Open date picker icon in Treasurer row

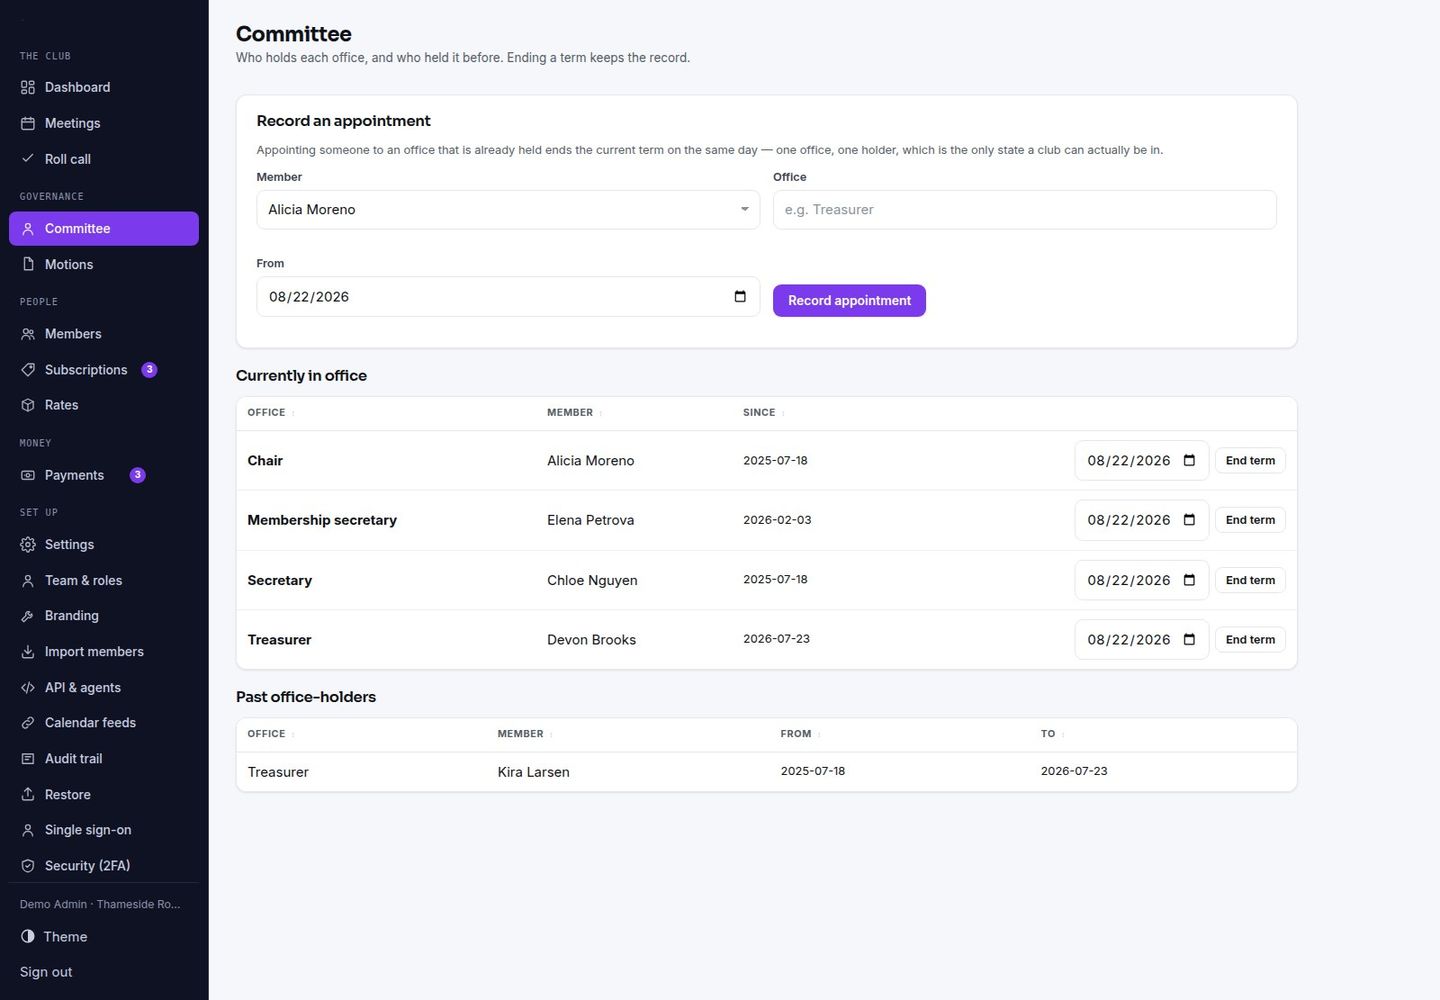pyautogui.click(x=1189, y=640)
